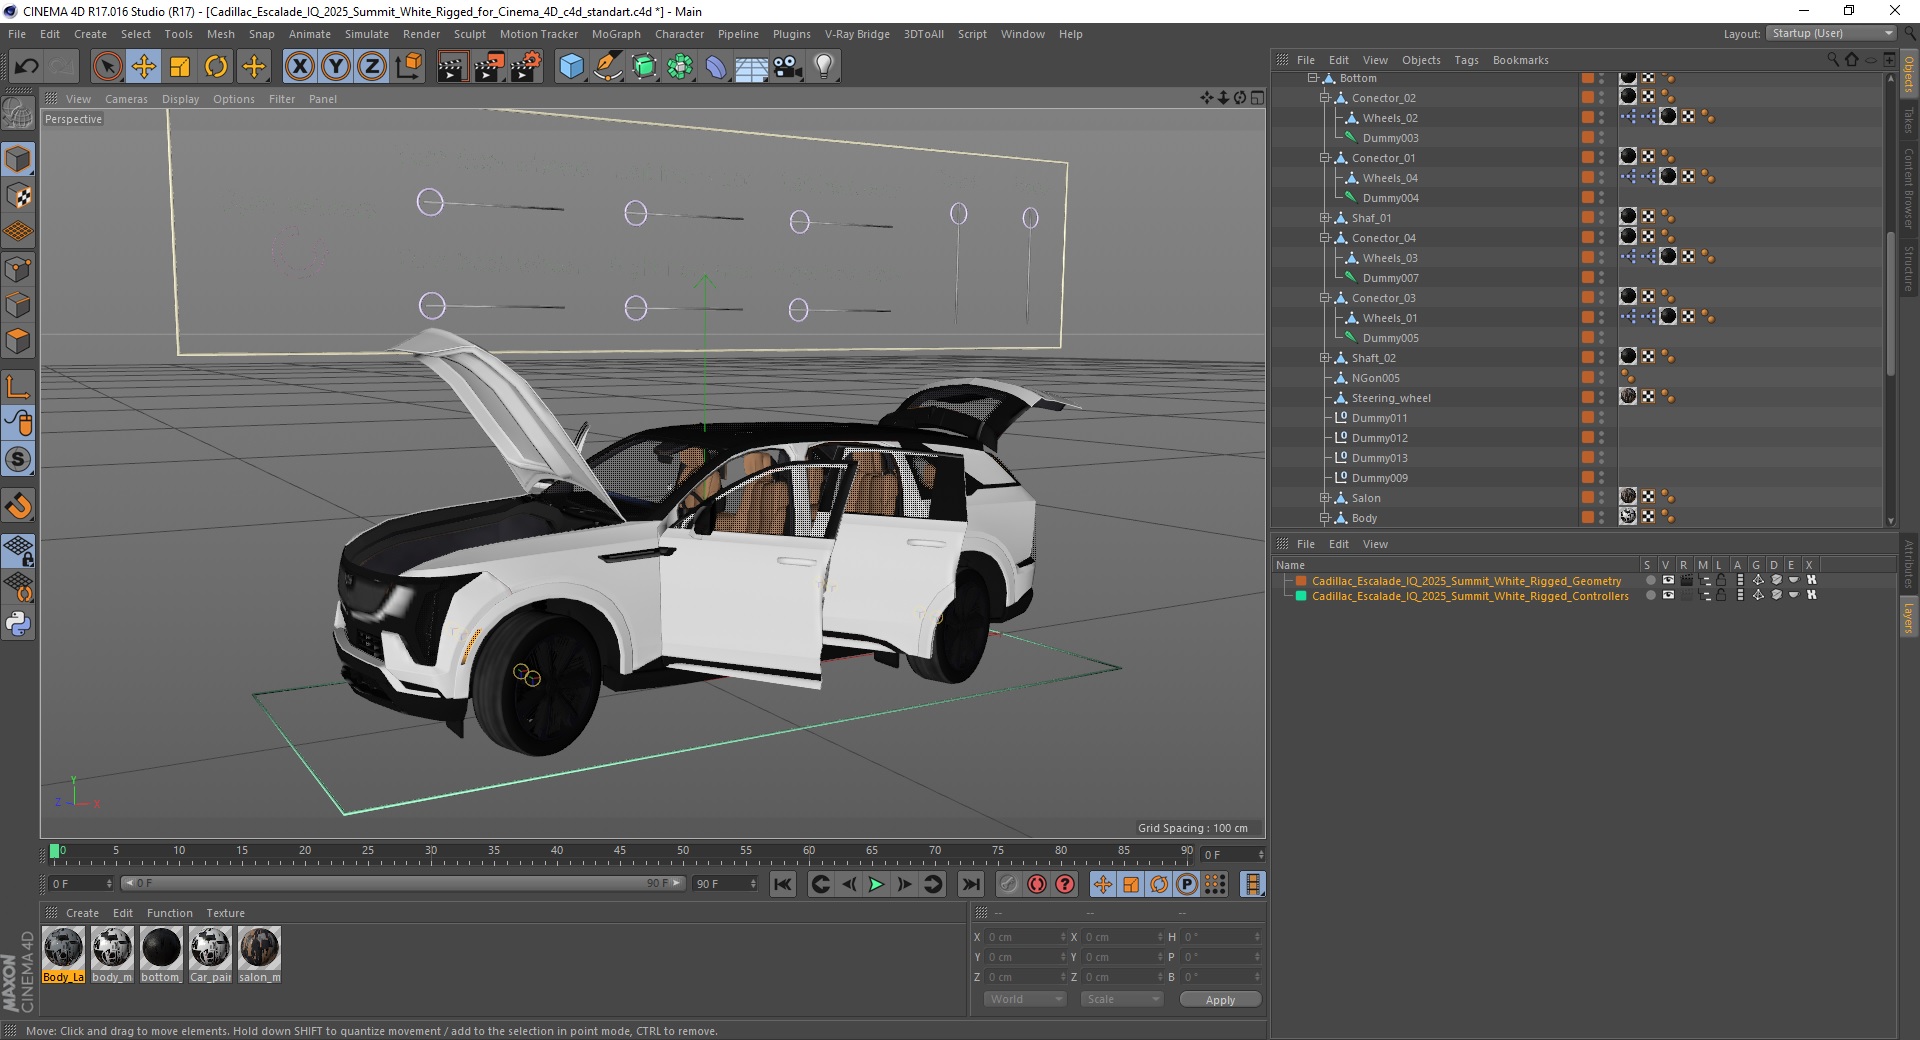The height and width of the screenshot is (1040, 1920).
Task: Collapse the Conector_02 tree node
Action: [x=1324, y=98]
